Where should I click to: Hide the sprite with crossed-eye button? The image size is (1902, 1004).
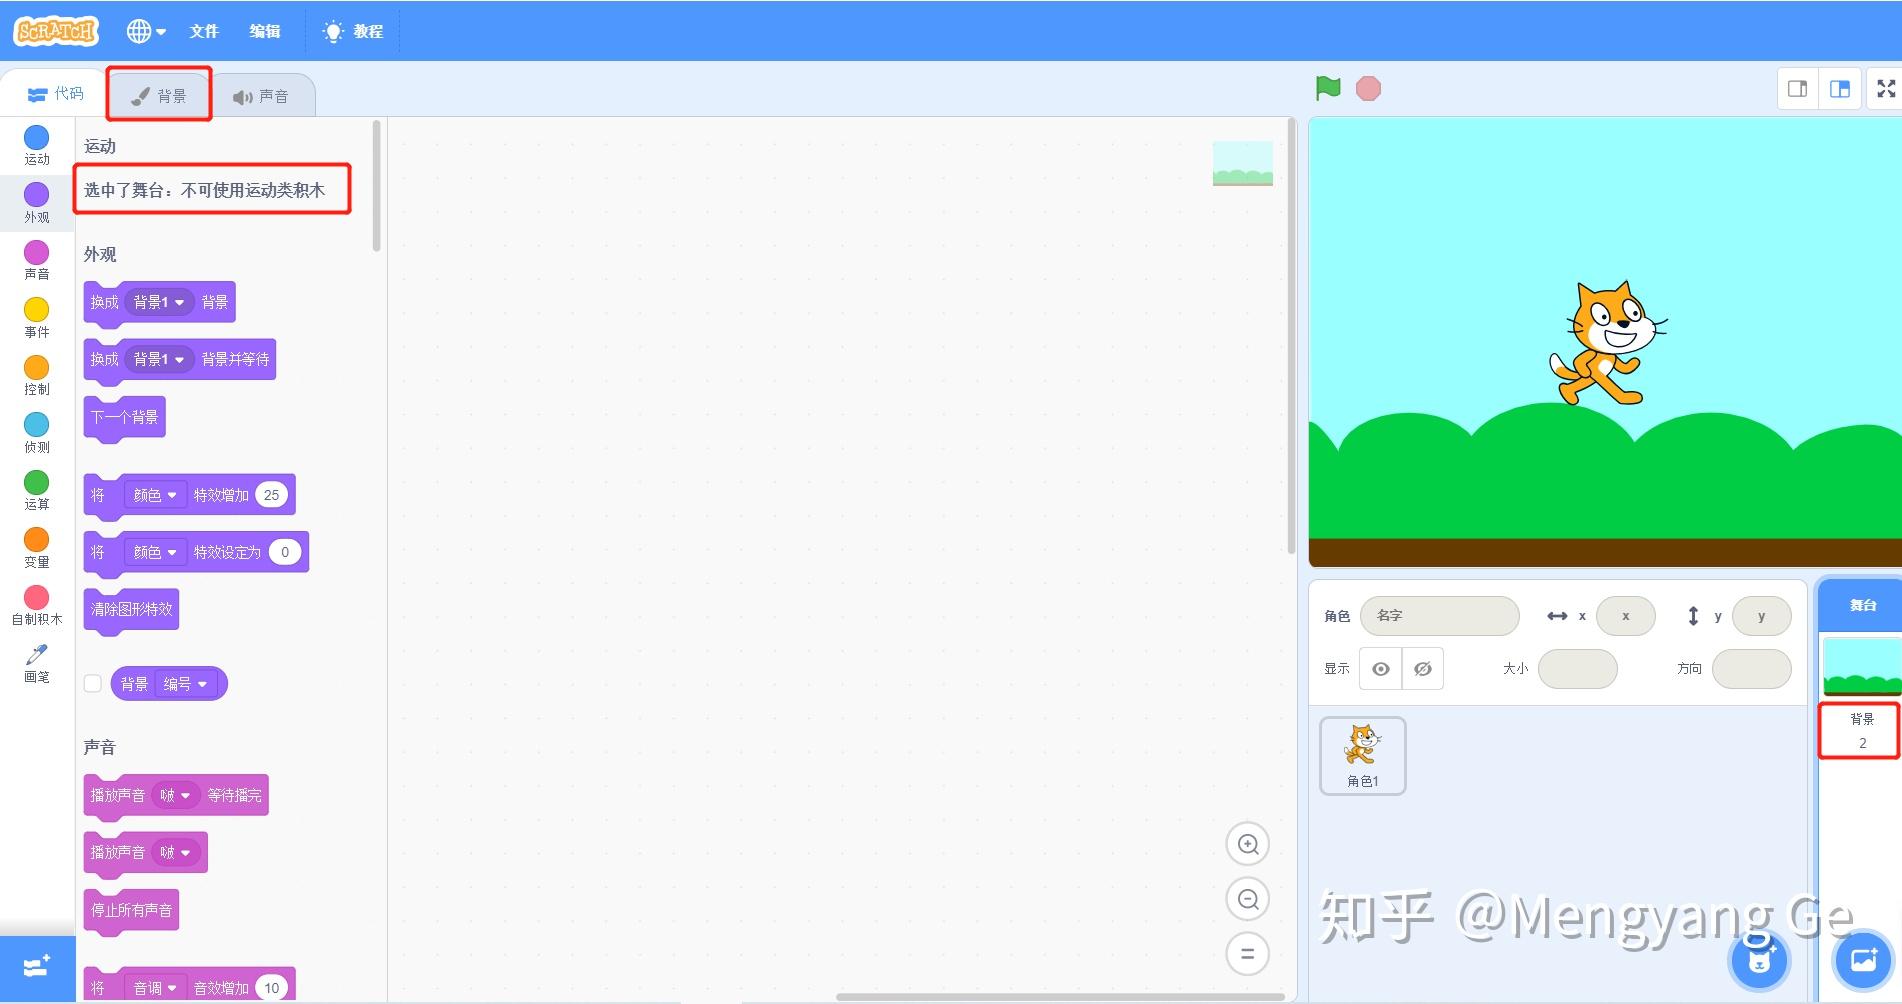tap(1422, 669)
